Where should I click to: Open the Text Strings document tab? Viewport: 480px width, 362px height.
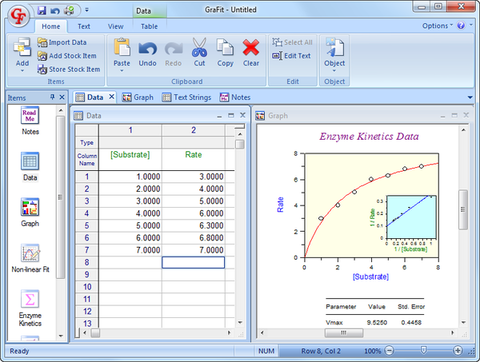187,97
